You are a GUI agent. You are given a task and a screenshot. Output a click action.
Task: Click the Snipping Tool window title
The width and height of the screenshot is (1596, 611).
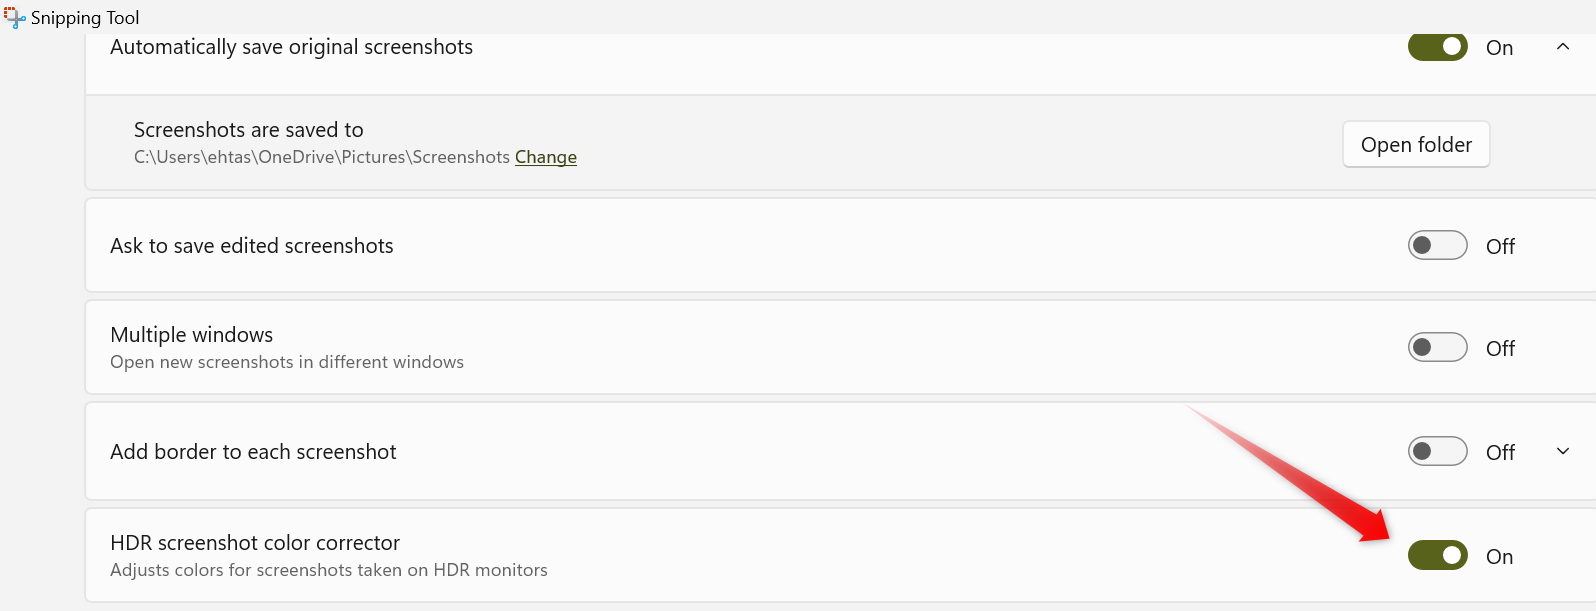click(85, 18)
